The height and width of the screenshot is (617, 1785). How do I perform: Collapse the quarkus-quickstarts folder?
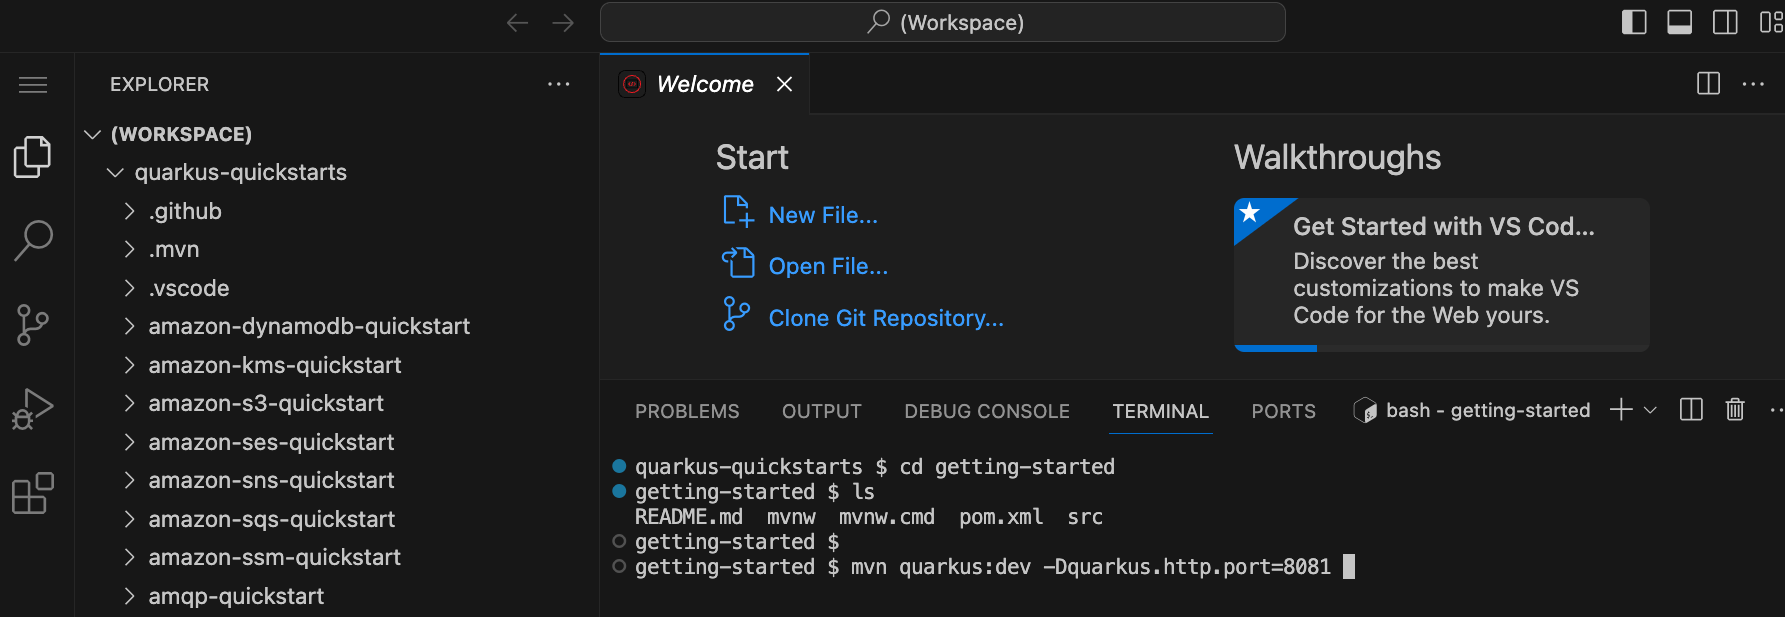(x=116, y=173)
